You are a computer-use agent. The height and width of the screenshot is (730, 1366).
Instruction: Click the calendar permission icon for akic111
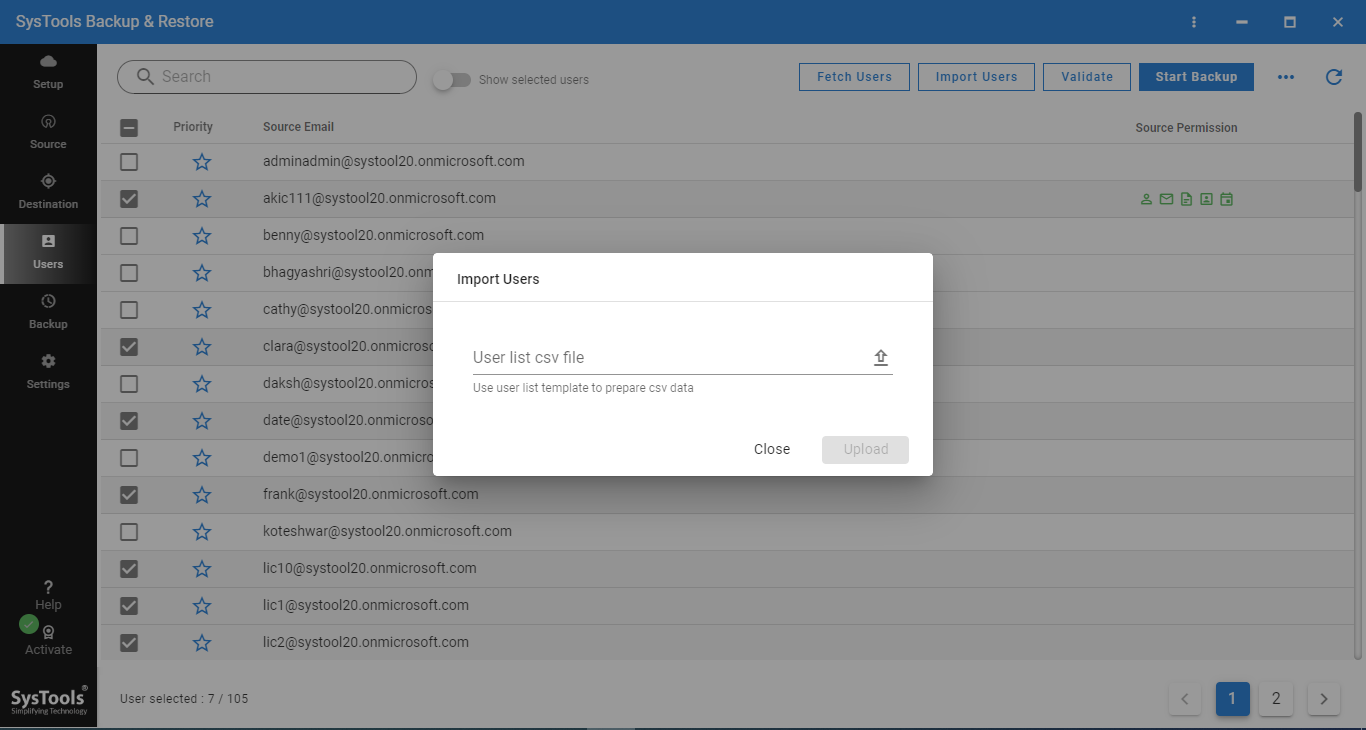pyautogui.click(x=1227, y=199)
